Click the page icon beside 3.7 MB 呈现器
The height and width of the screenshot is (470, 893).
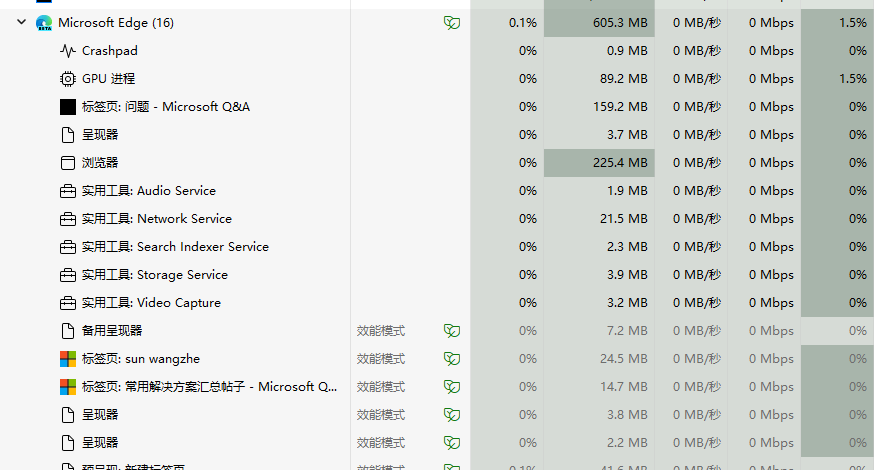(x=68, y=134)
